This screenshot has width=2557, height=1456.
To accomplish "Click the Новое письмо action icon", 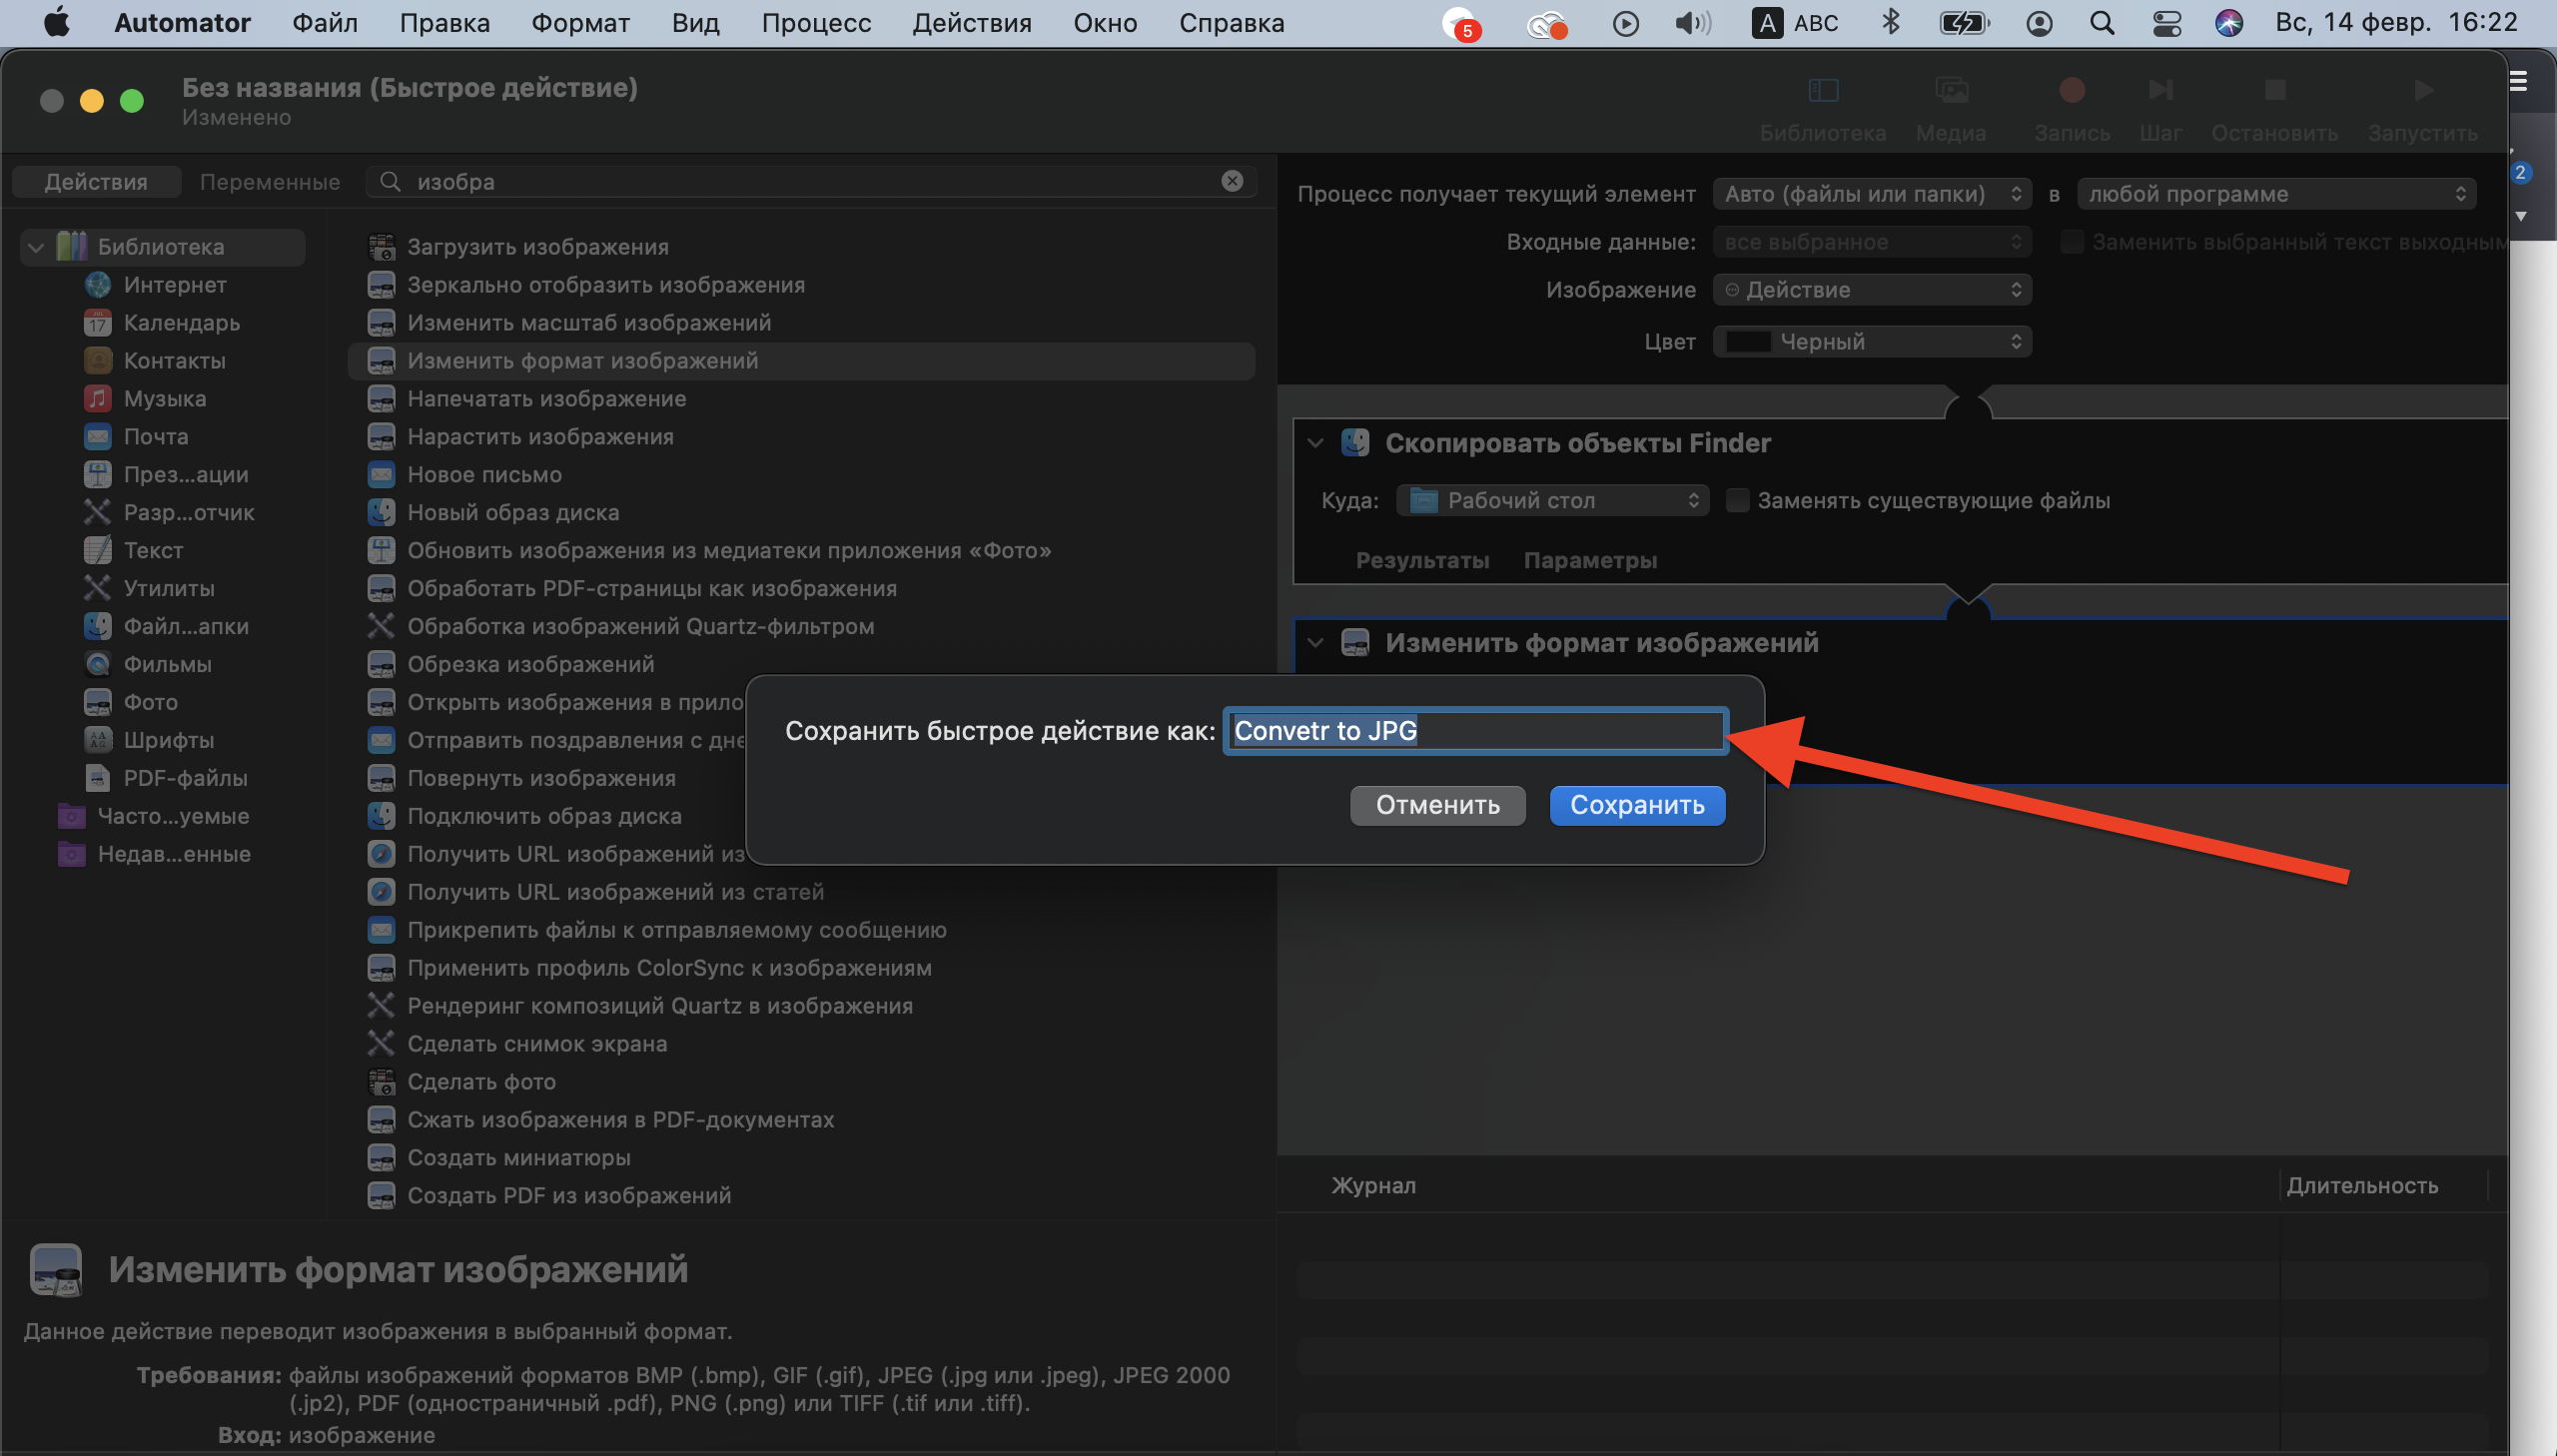I will pos(381,475).
